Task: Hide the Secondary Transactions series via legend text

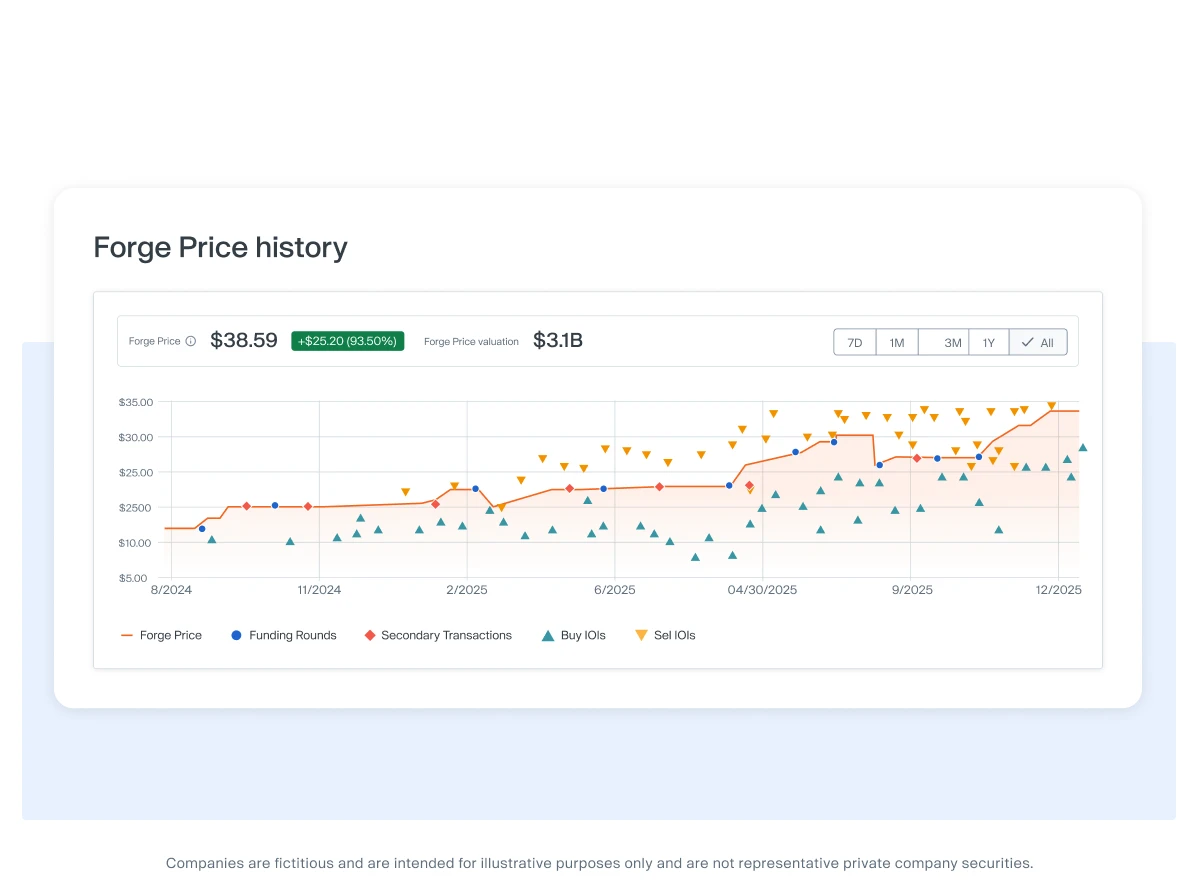Action: [446, 635]
